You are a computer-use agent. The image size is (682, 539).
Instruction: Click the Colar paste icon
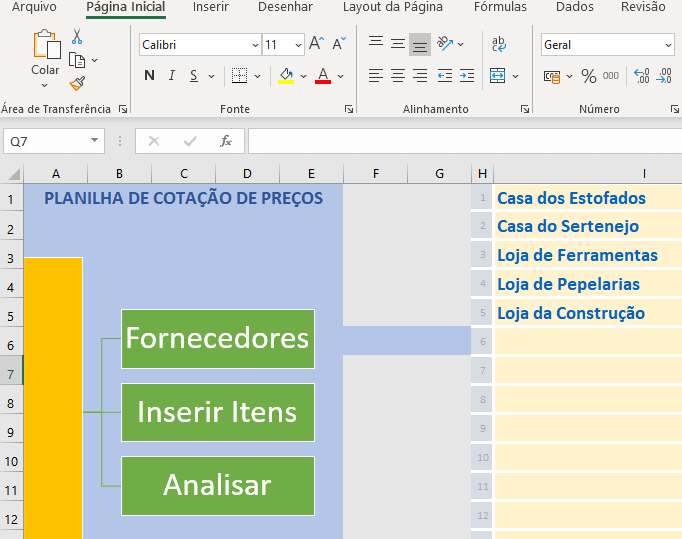point(47,44)
